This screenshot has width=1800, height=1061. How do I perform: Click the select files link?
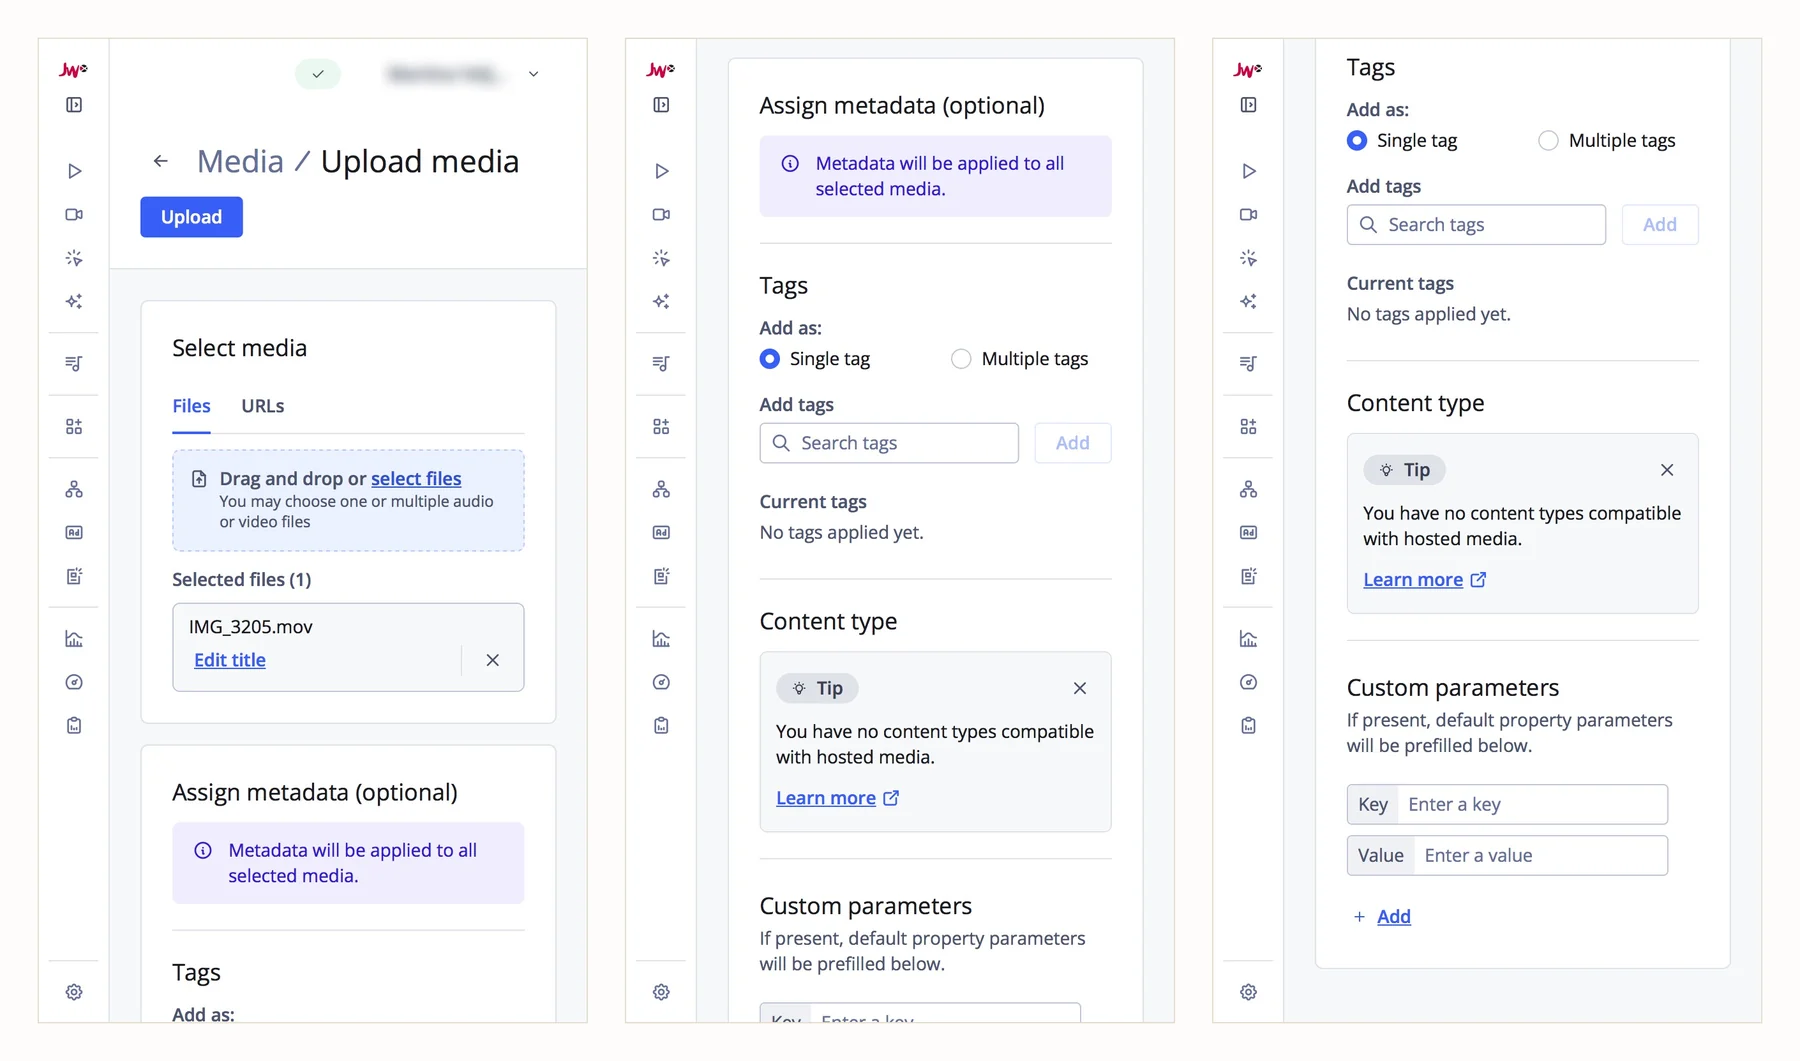416,478
